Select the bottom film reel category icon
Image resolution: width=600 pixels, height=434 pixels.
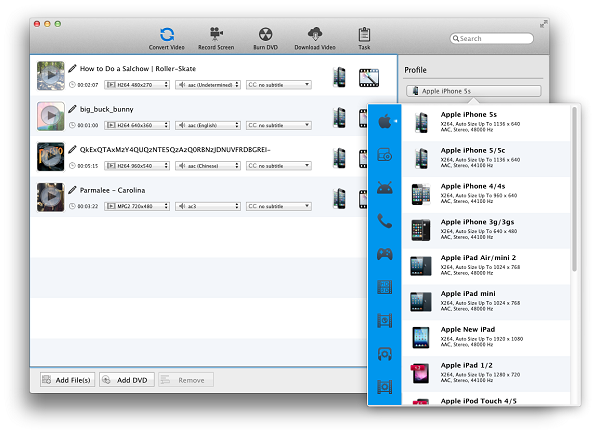385,387
